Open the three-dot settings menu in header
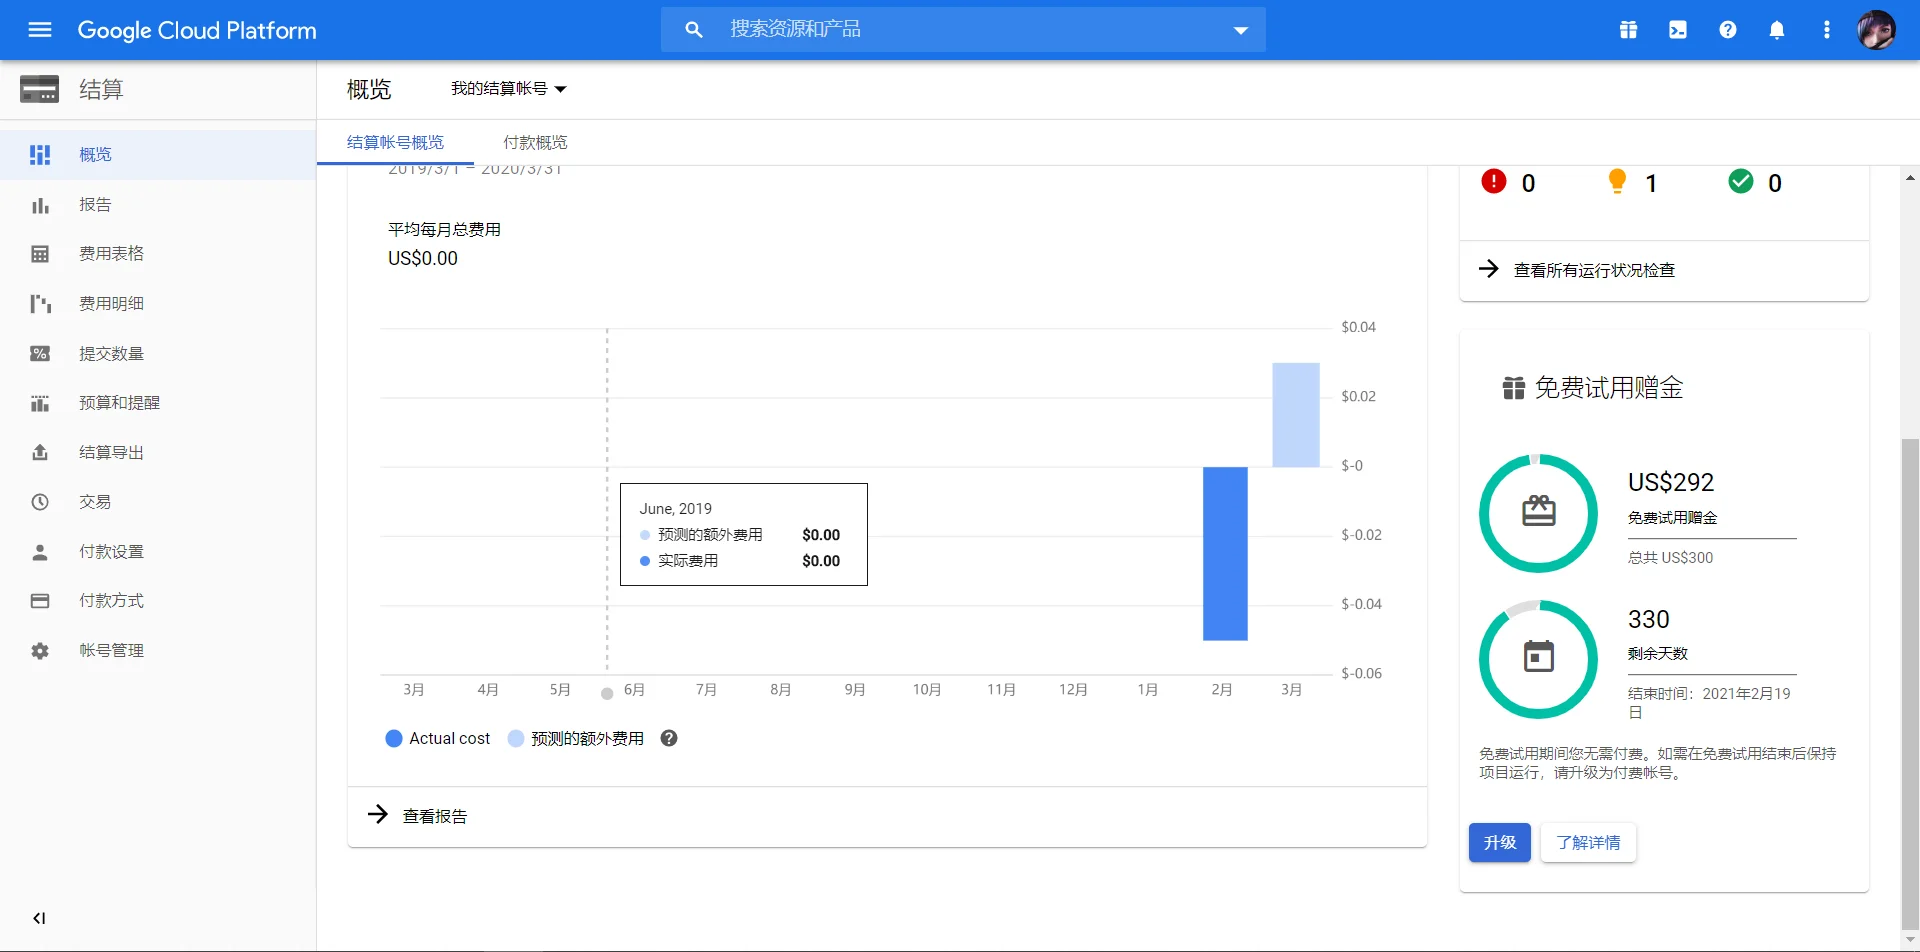This screenshot has width=1920, height=952. pyautogui.click(x=1826, y=30)
